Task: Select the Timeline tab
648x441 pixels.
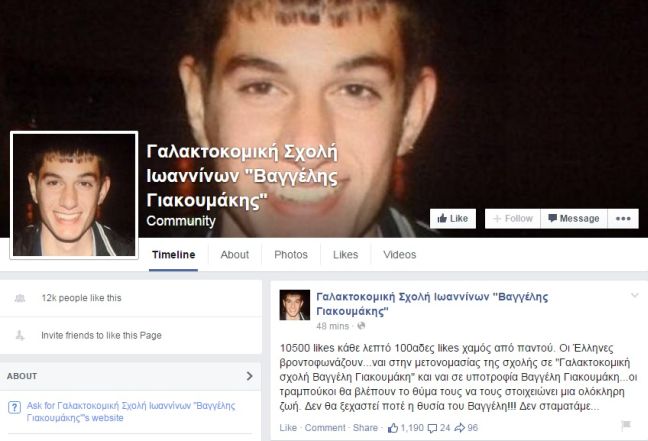Action: coord(174,255)
